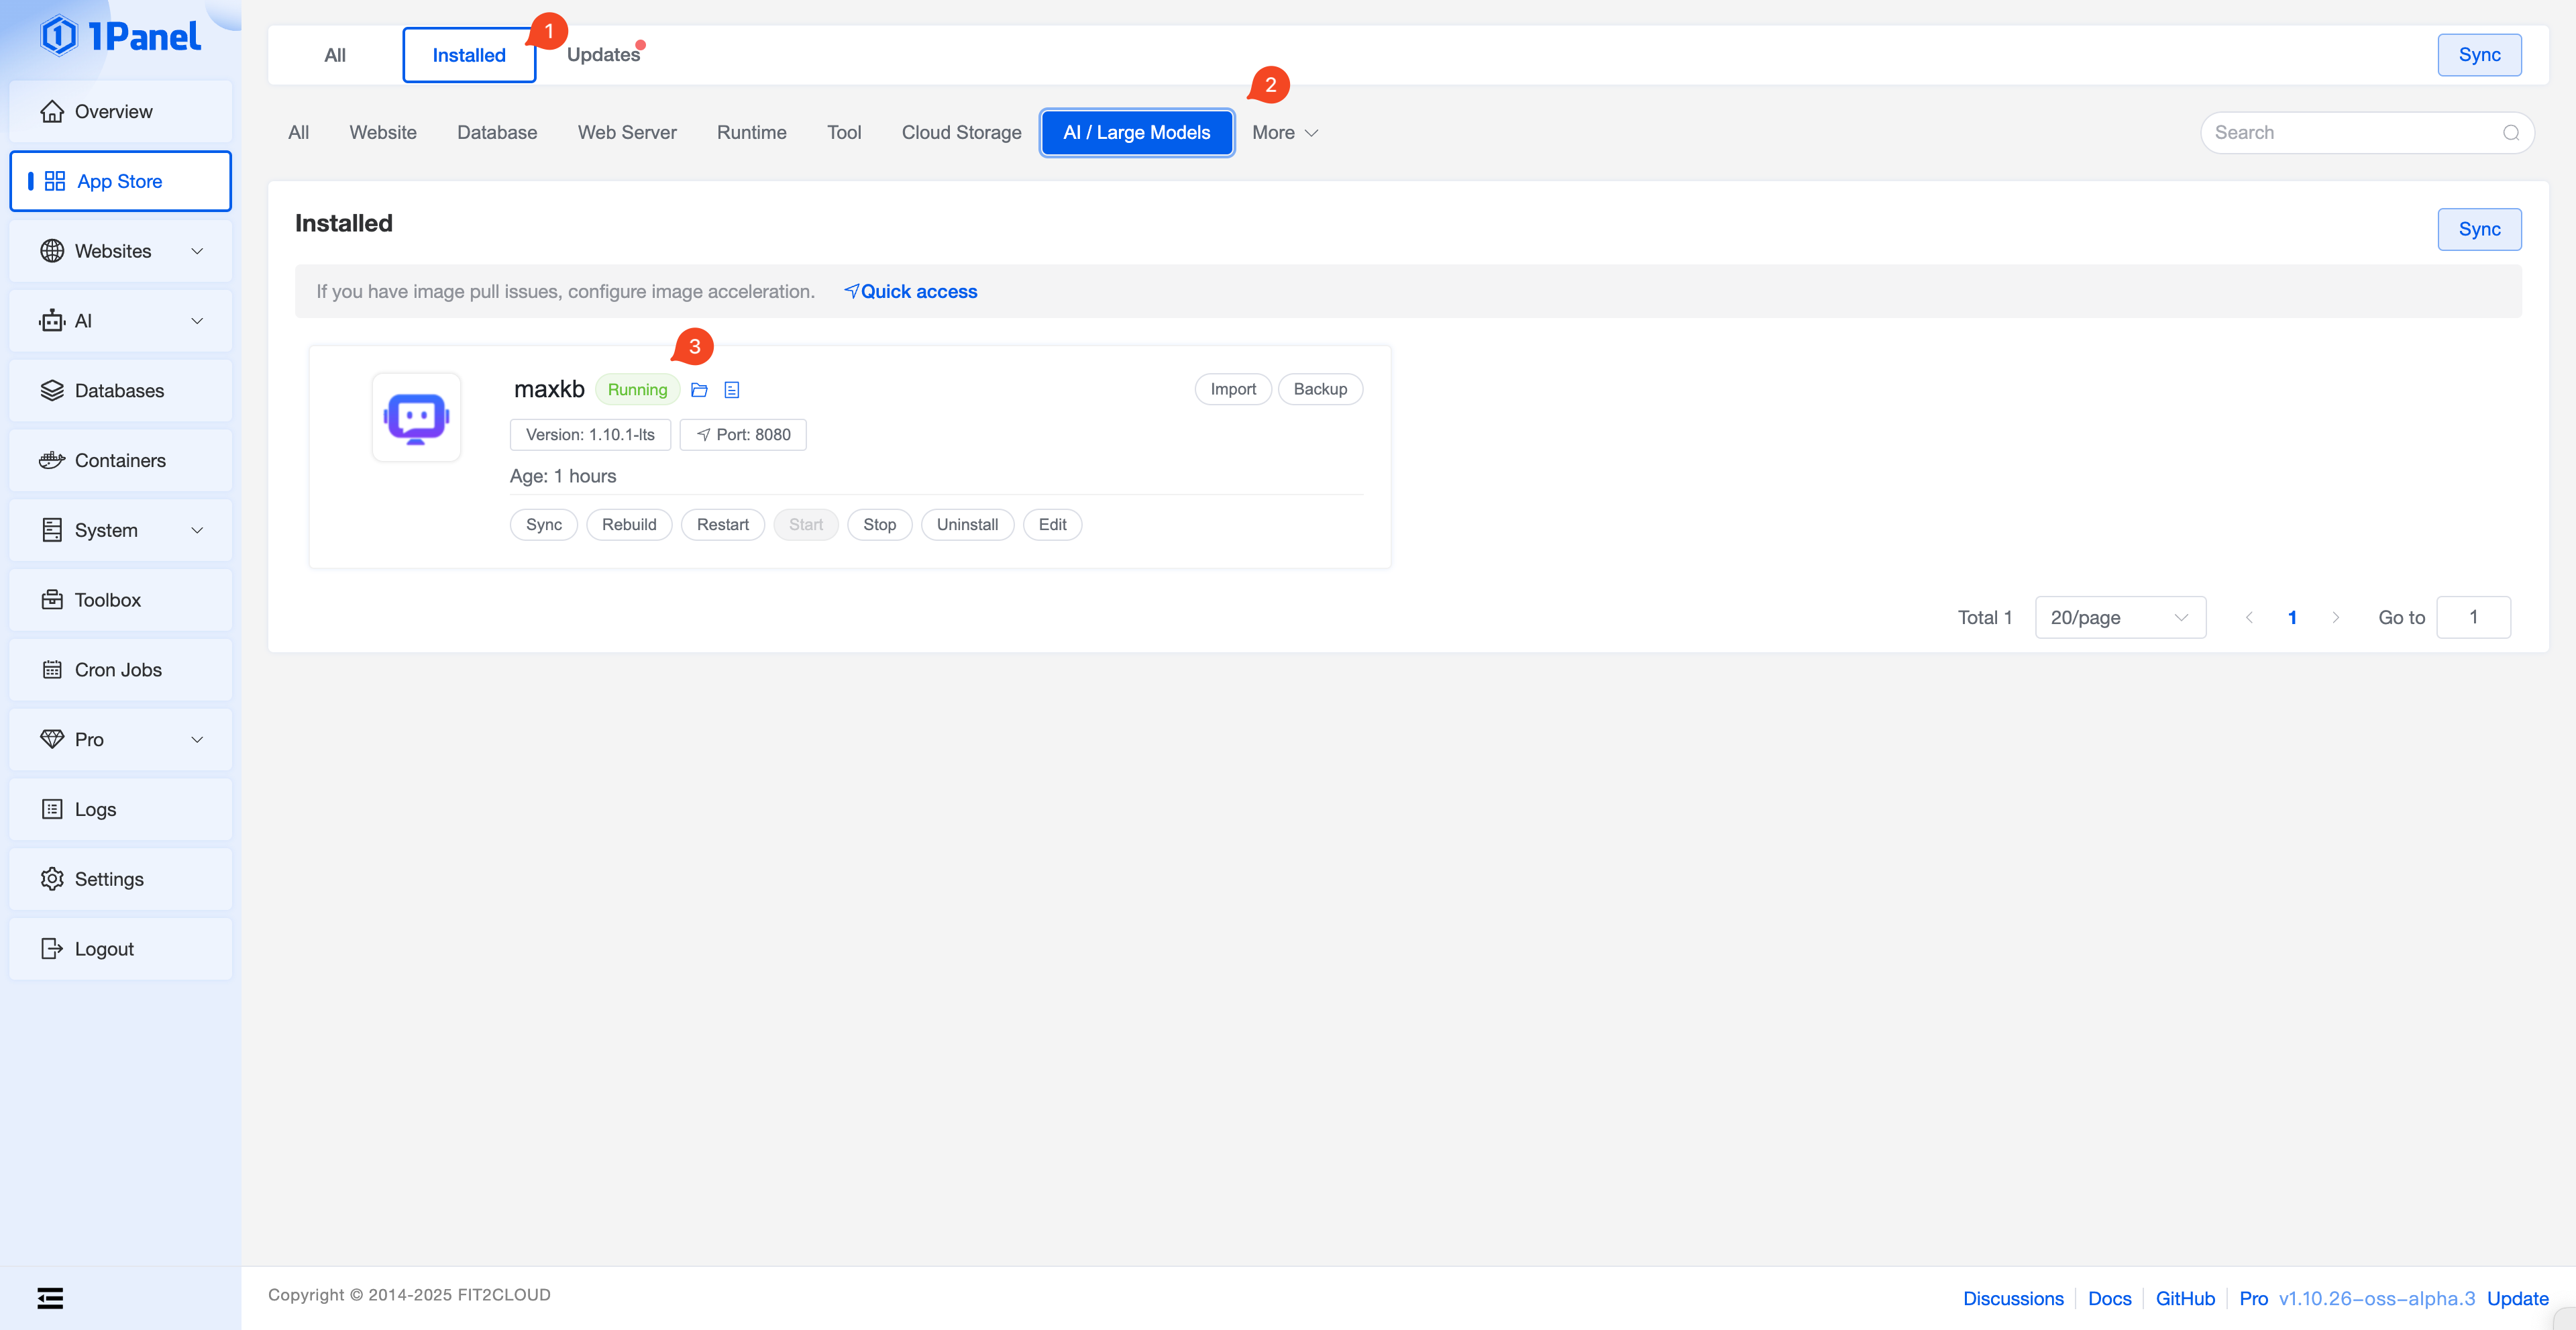
Task: Click the Settings gear icon
Action: (x=52, y=879)
